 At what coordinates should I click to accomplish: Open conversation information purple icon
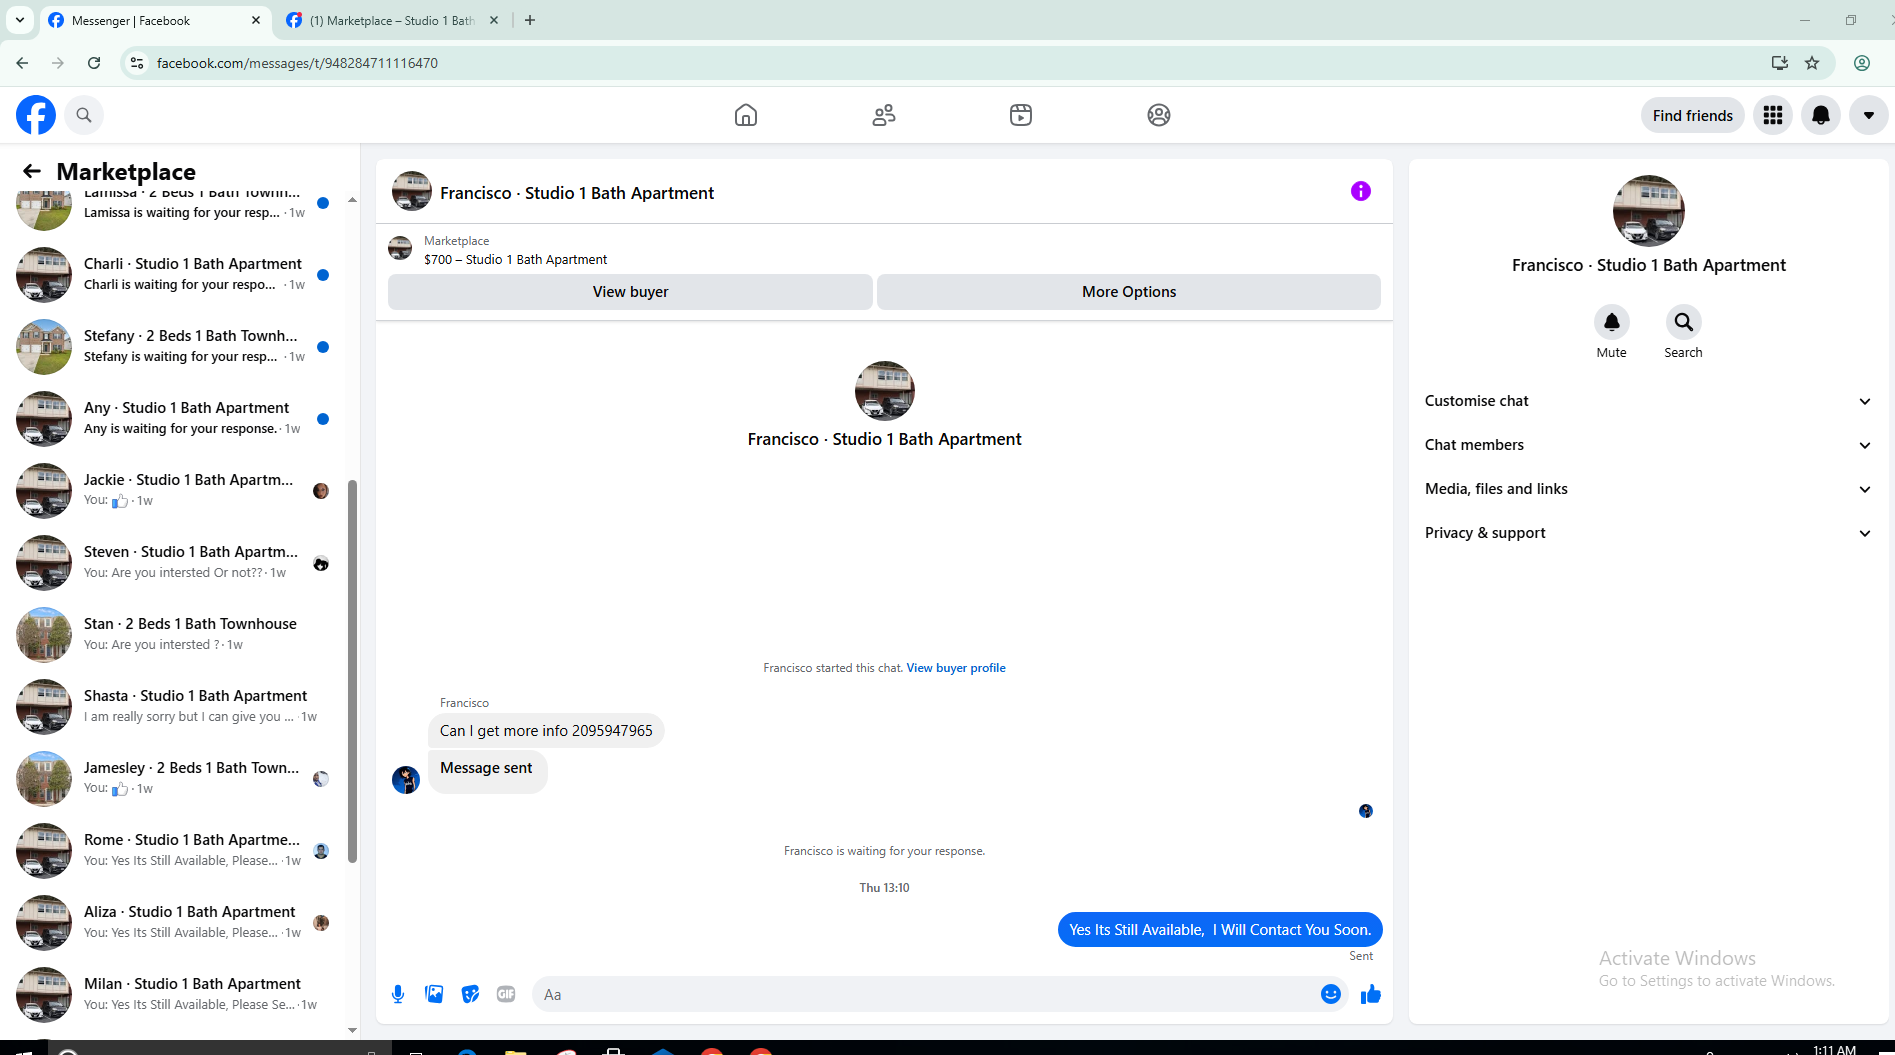[x=1361, y=191]
